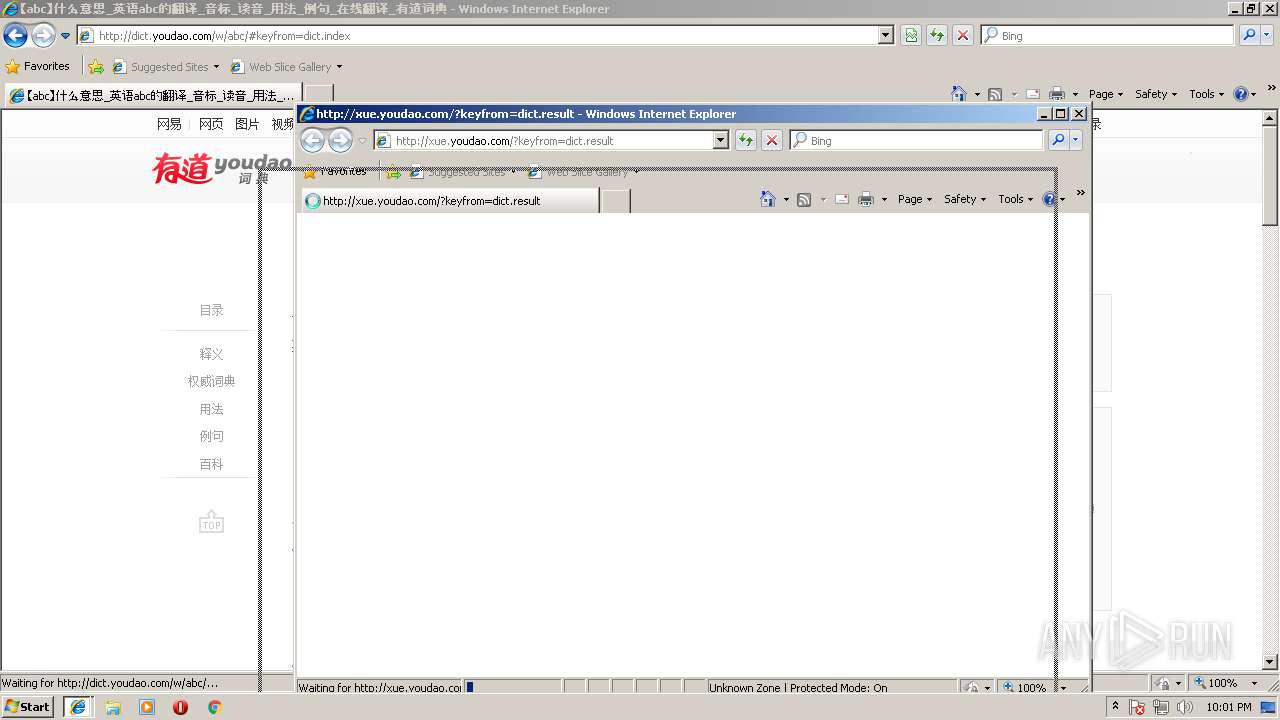Click the 网页 link on Youdao page
The width and height of the screenshot is (1280, 720).
(211, 124)
